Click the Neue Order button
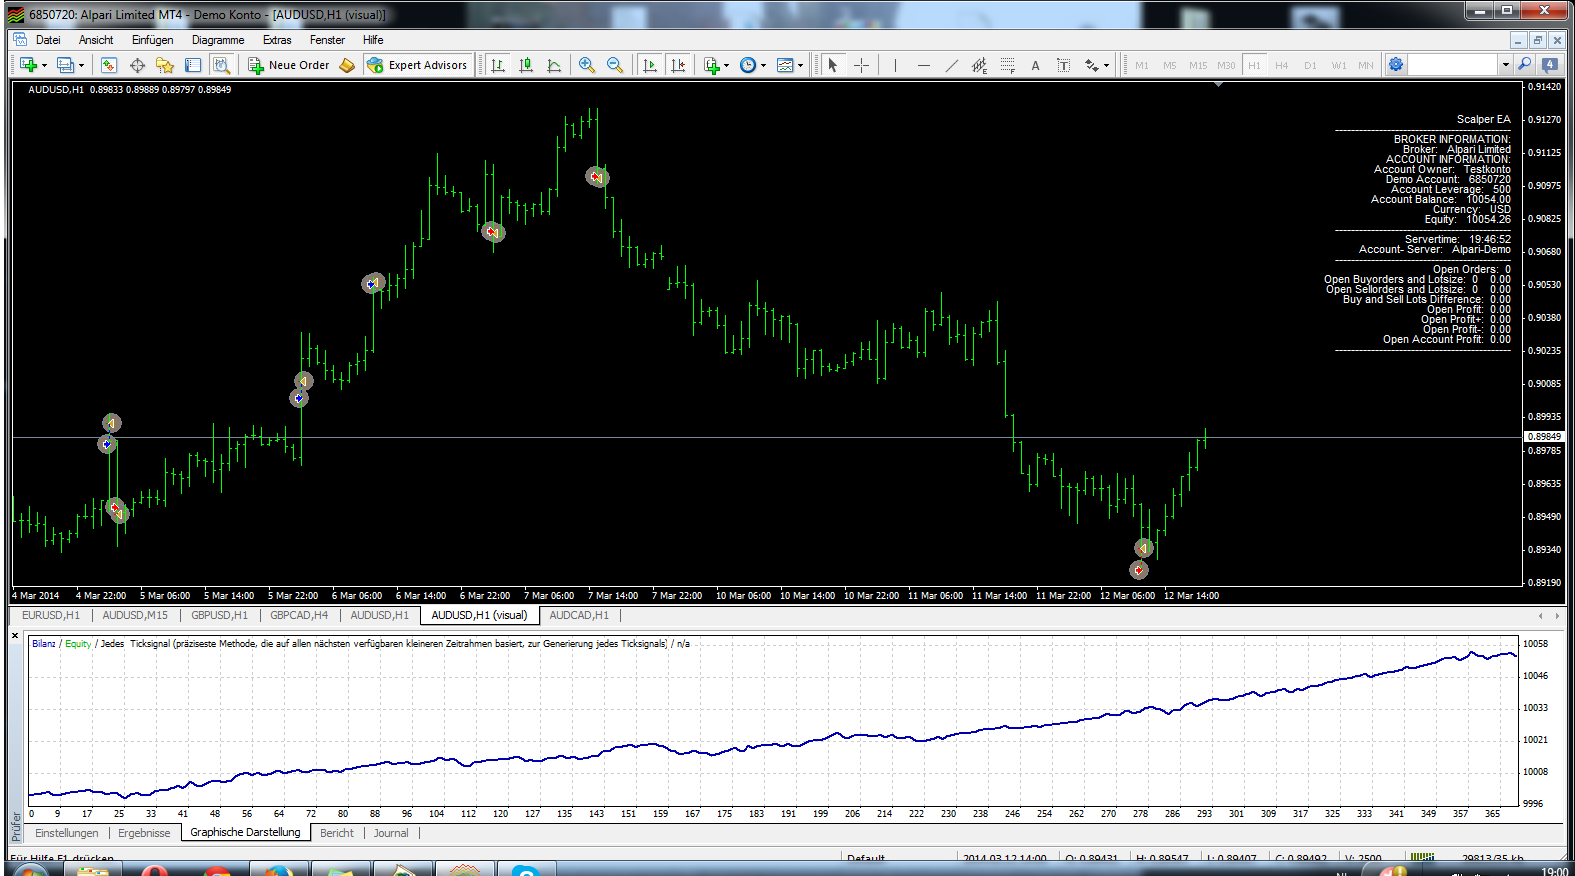1575x876 pixels. (x=289, y=65)
